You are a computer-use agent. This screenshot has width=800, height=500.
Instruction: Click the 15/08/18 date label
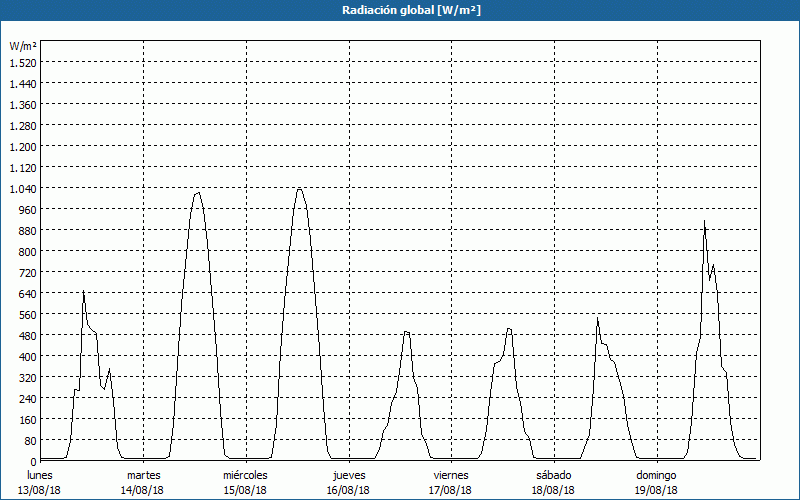point(245,490)
